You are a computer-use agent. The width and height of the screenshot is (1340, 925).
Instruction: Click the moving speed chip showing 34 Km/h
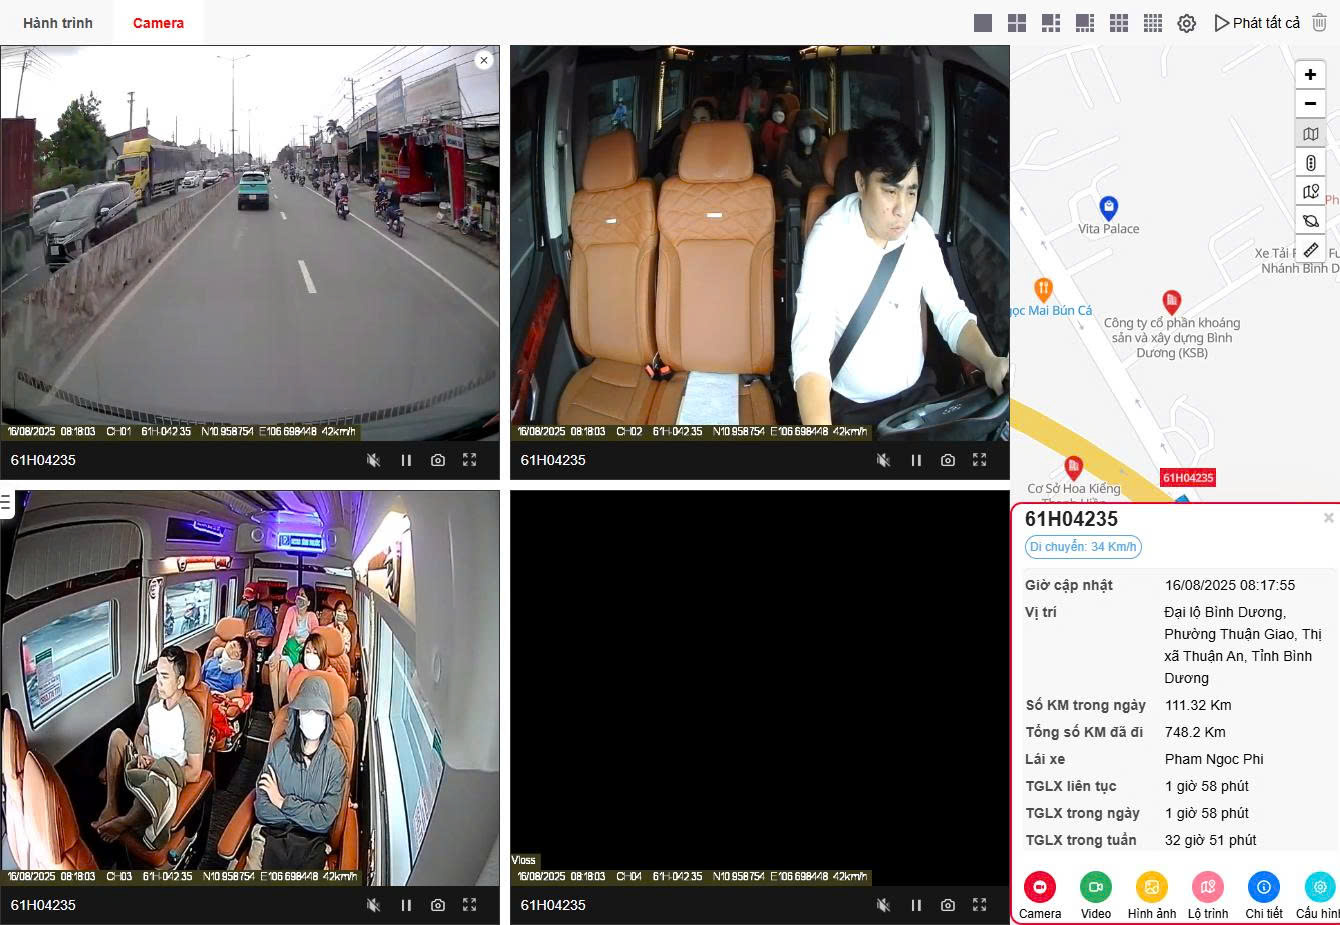[x=1082, y=546]
